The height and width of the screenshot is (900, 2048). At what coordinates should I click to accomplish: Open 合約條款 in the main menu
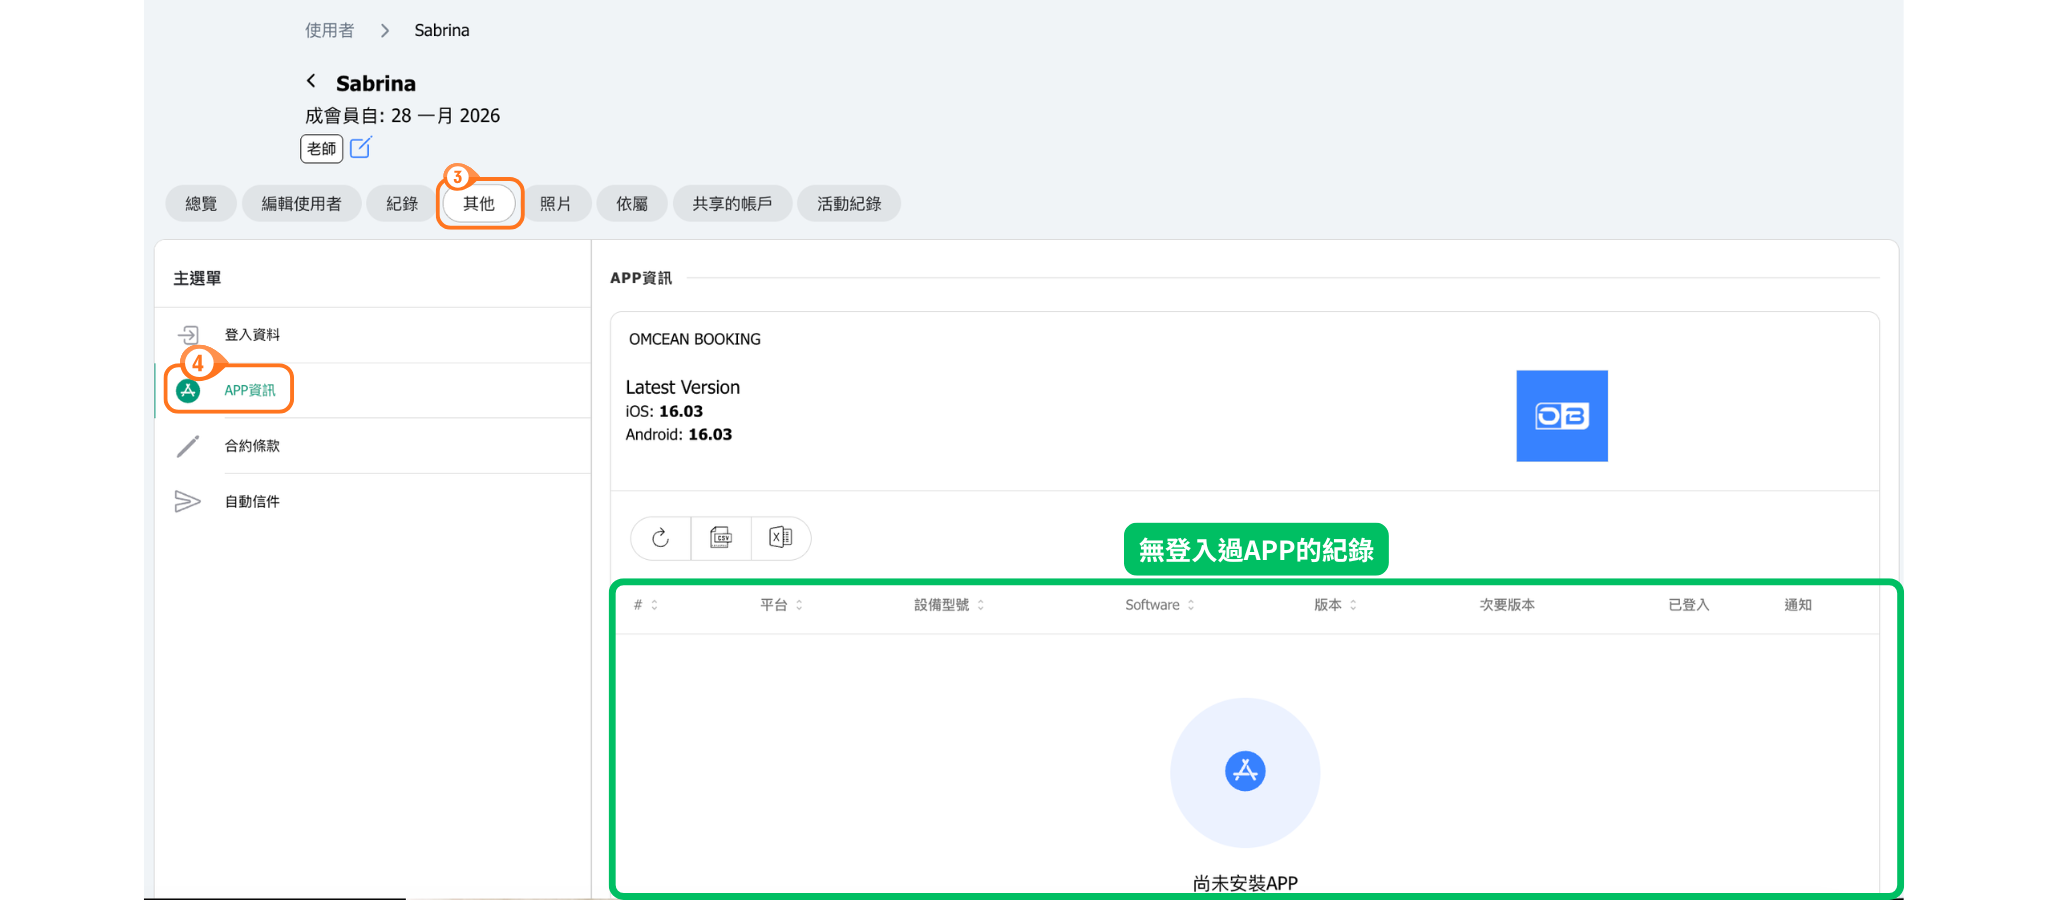point(252,446)
